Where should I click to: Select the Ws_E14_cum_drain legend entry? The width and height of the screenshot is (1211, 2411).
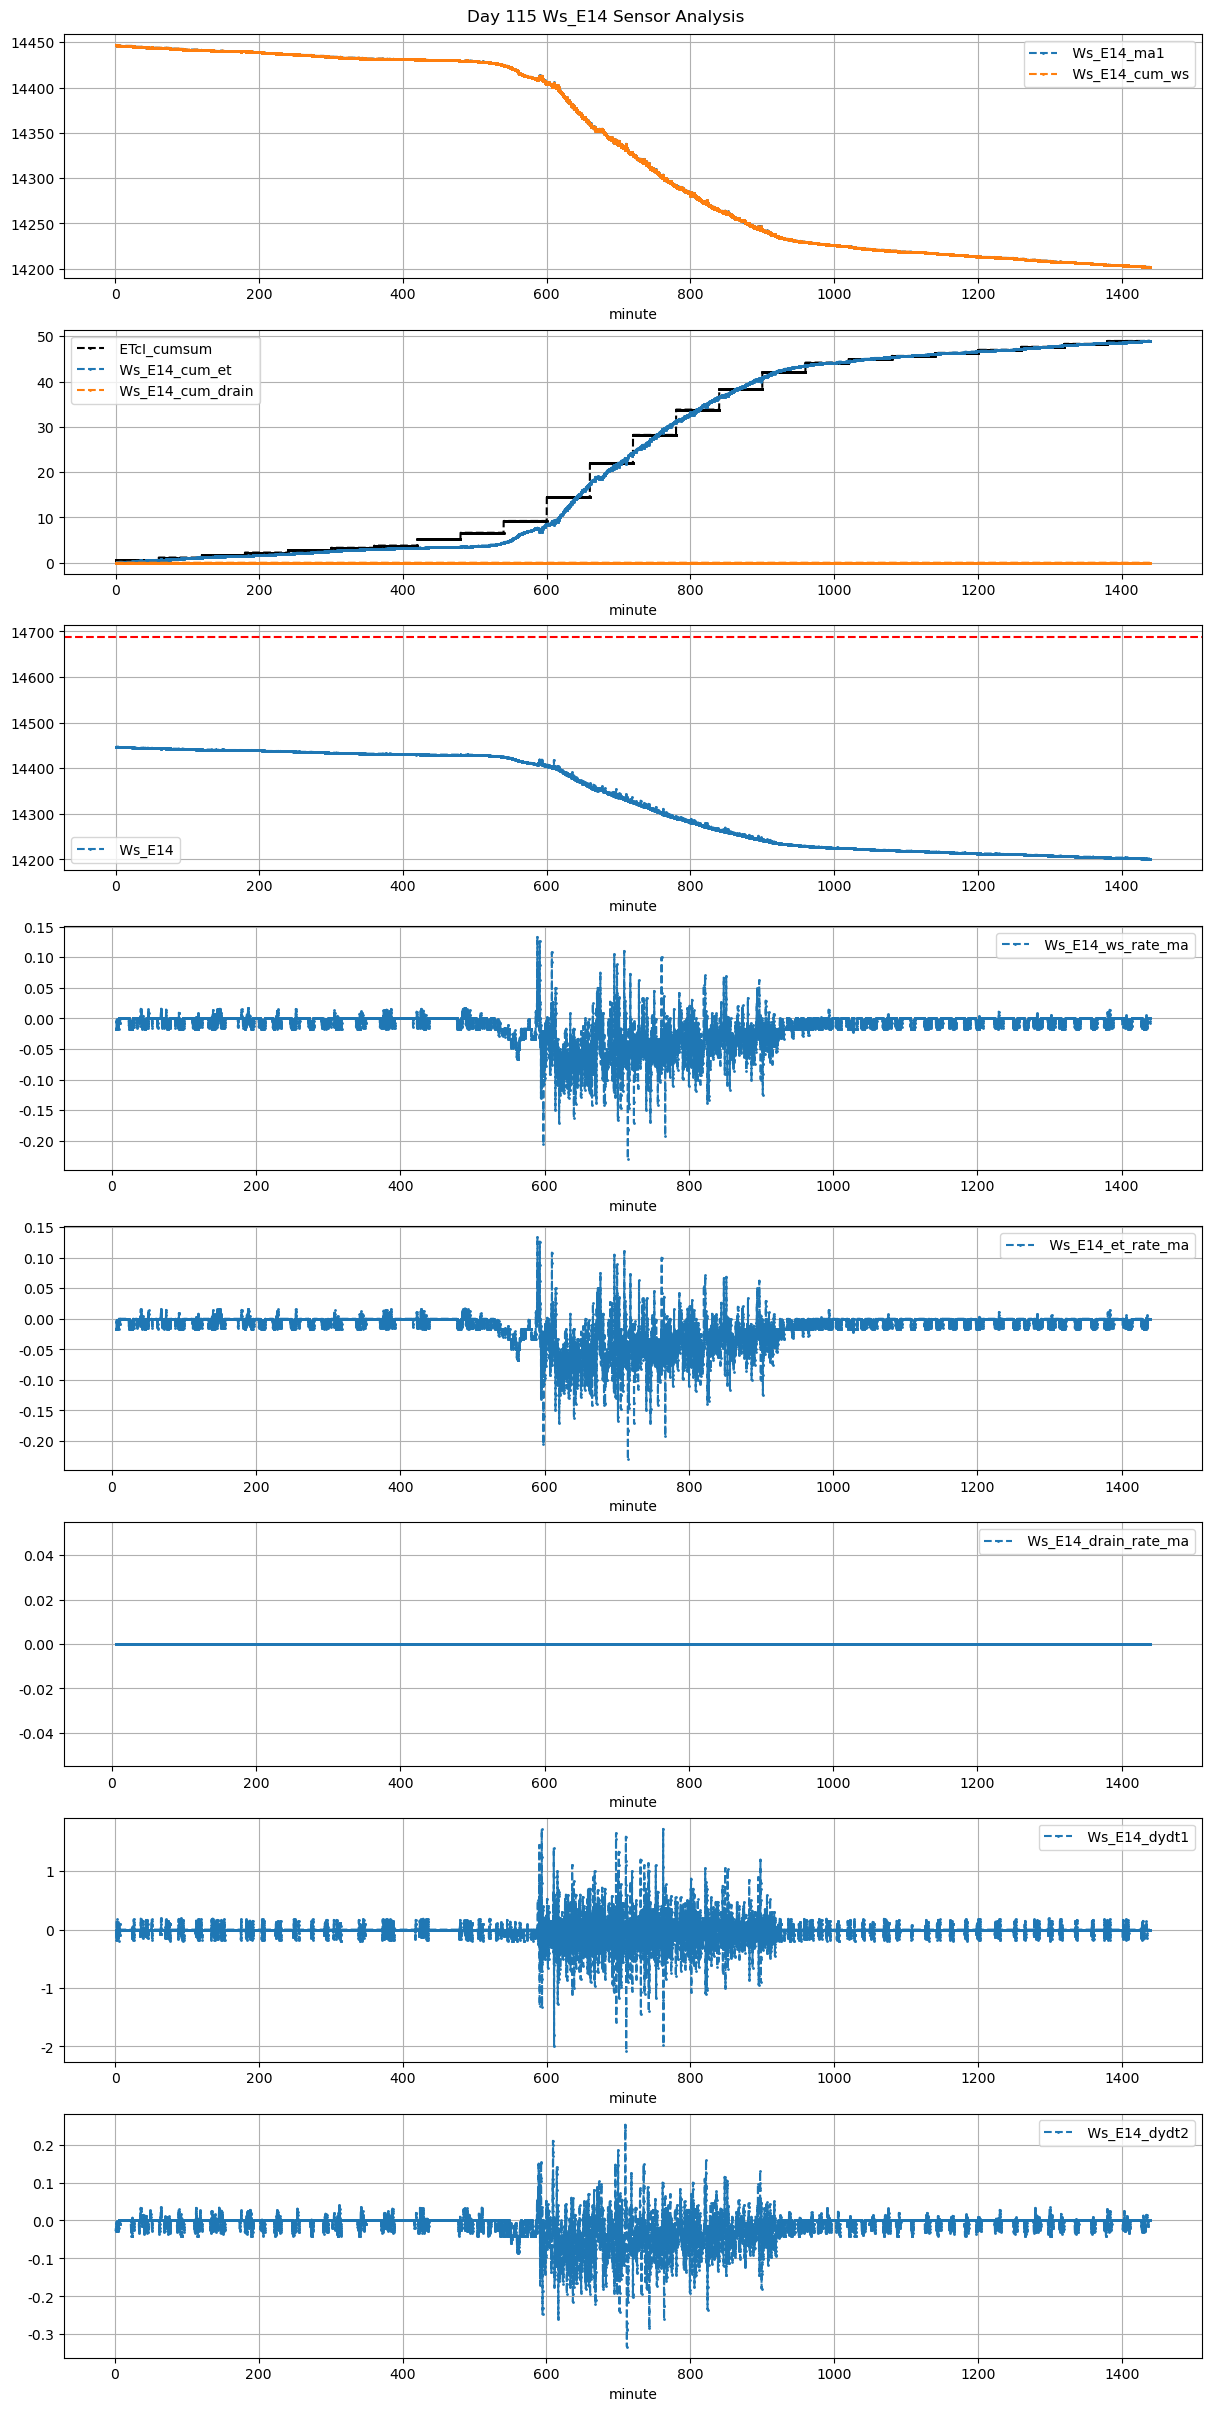tap(186, 391)
